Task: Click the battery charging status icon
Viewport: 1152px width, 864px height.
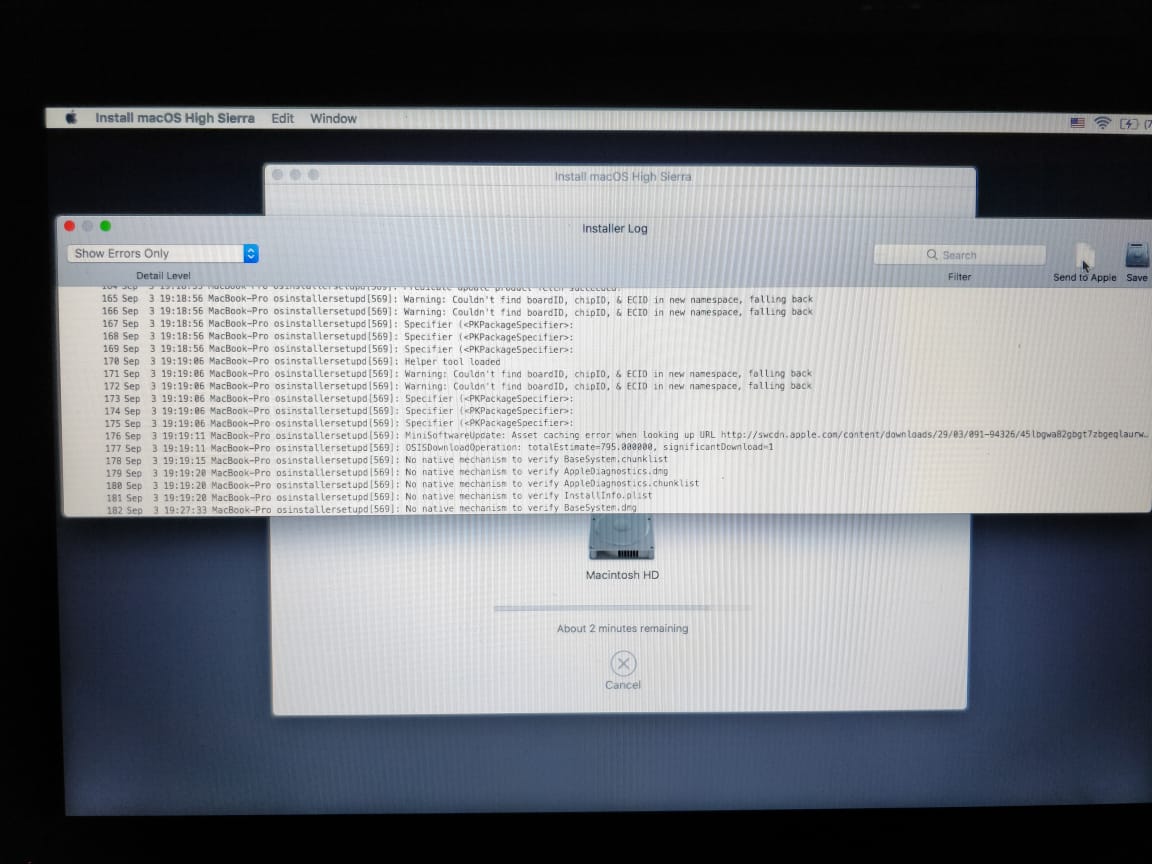Action: 1128,123
